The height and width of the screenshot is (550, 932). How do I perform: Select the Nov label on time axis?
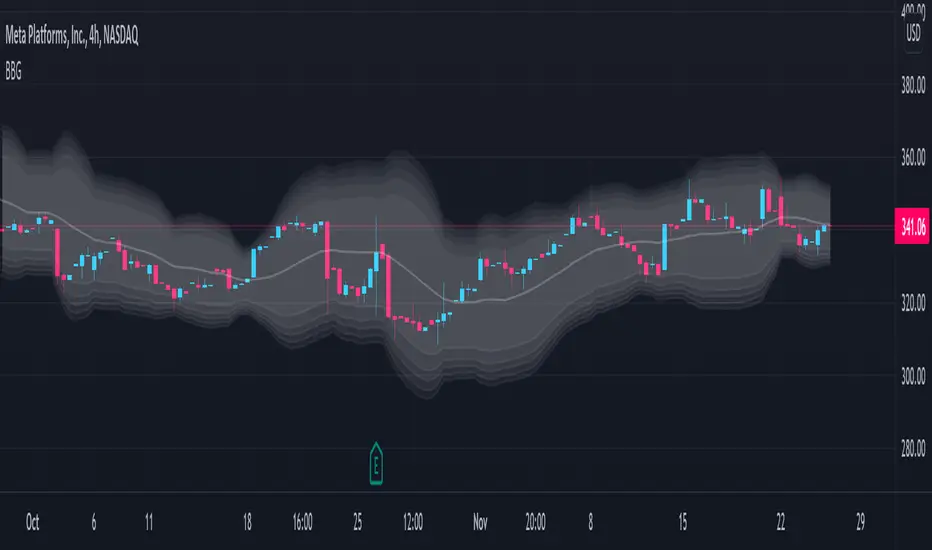477,521
